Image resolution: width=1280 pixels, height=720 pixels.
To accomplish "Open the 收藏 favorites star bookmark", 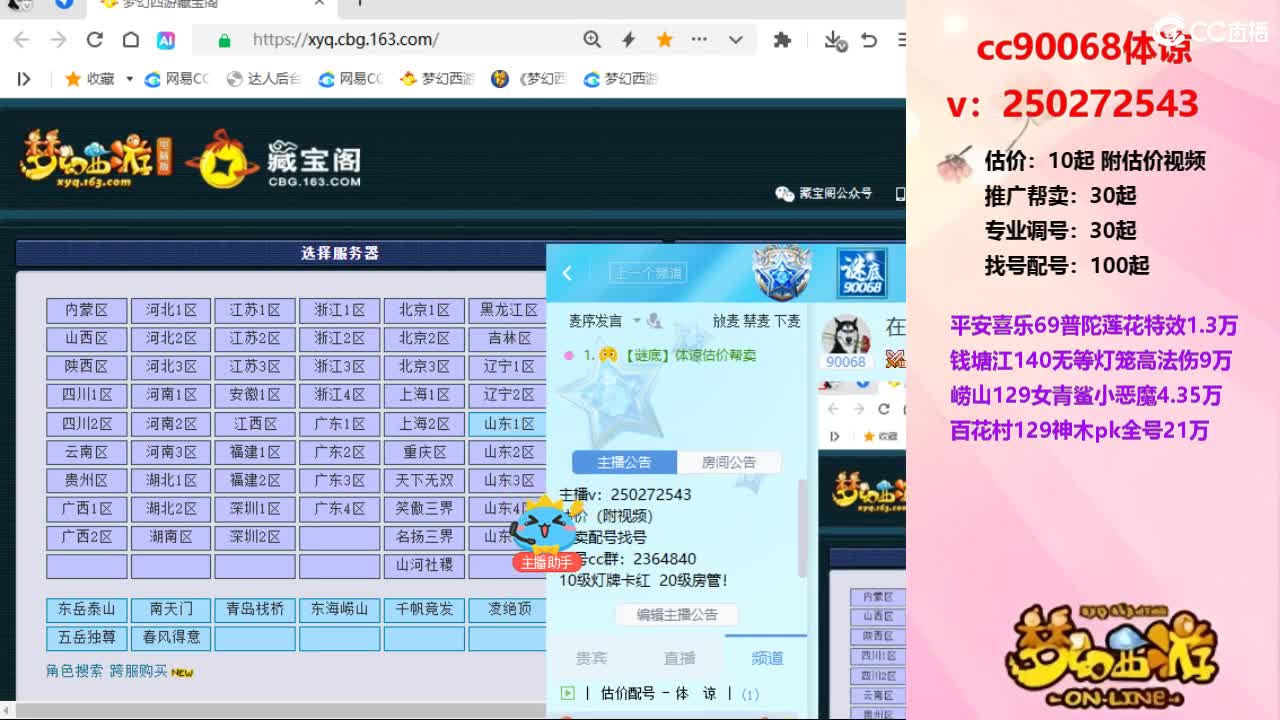I will [x=89, y=79].
